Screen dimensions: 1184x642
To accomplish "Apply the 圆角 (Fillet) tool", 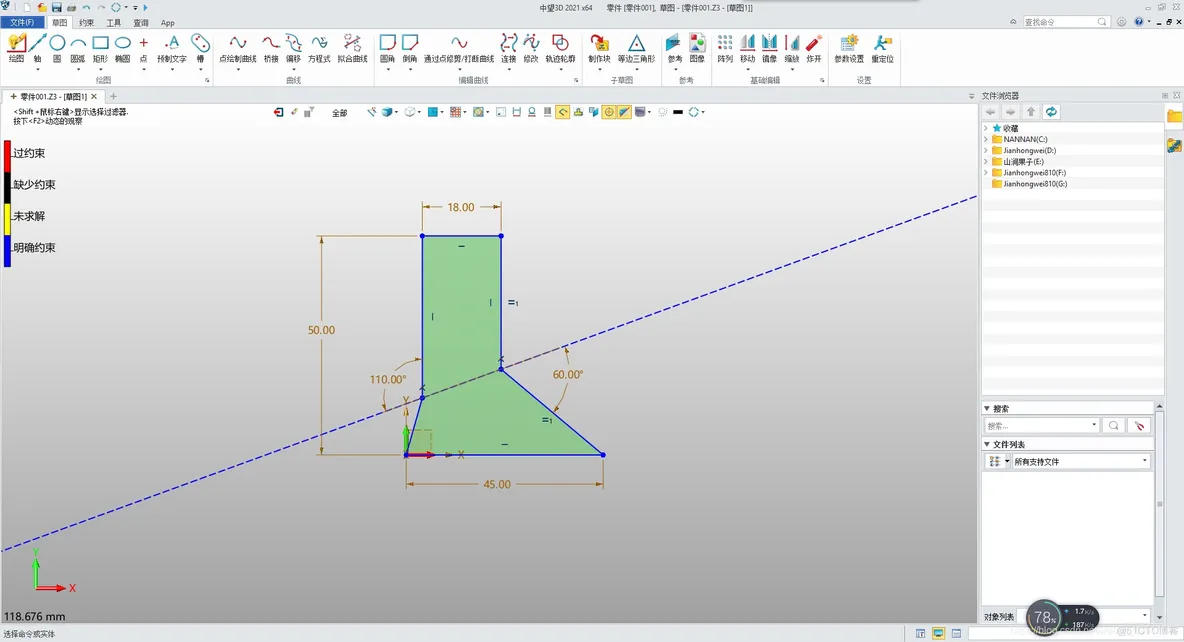I will click(x=387, y=48).
